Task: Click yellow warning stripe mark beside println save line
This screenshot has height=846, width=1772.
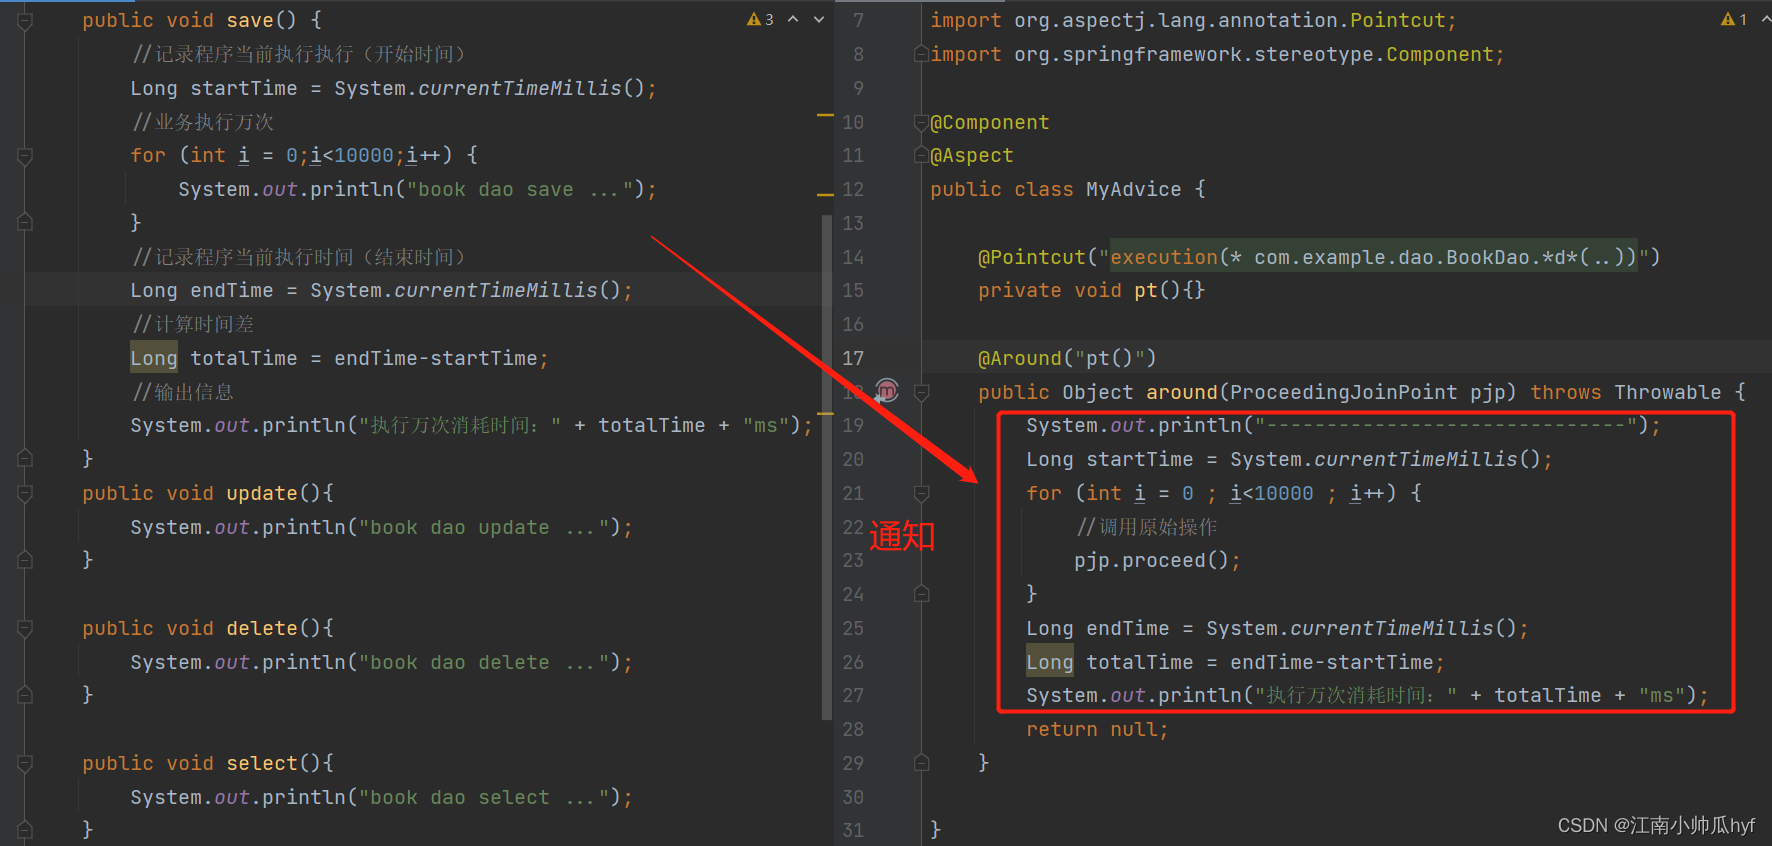Action: [x=825, y=194]
